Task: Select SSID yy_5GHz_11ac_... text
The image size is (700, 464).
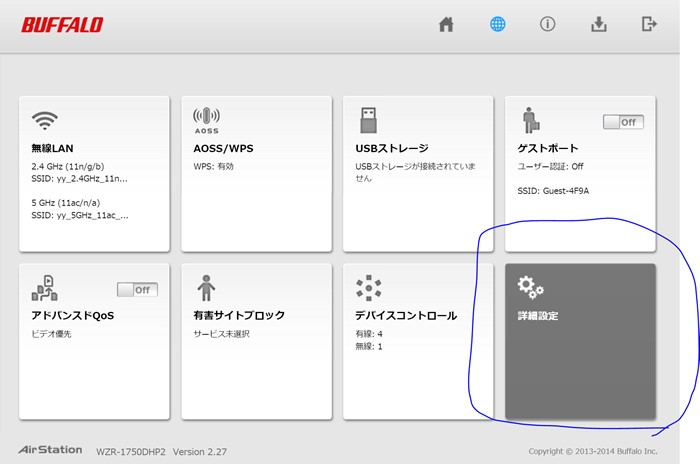Action: pos(80,215)
